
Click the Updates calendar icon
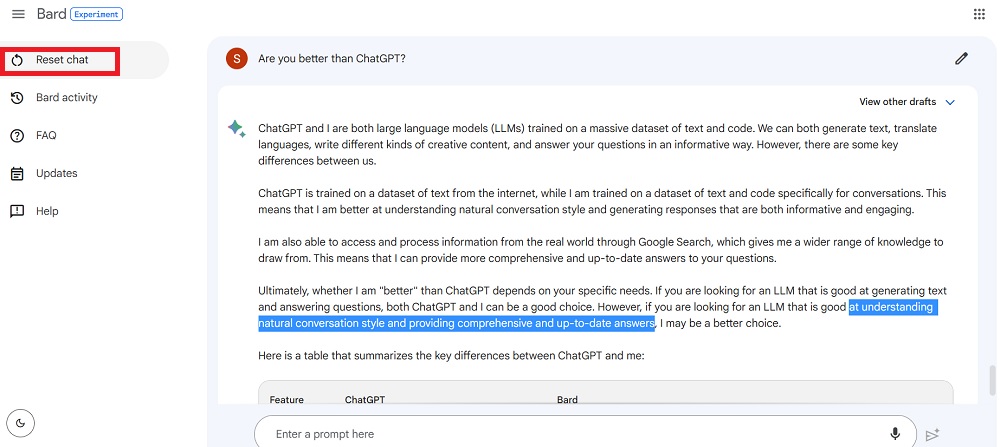[x=17, y=173]
